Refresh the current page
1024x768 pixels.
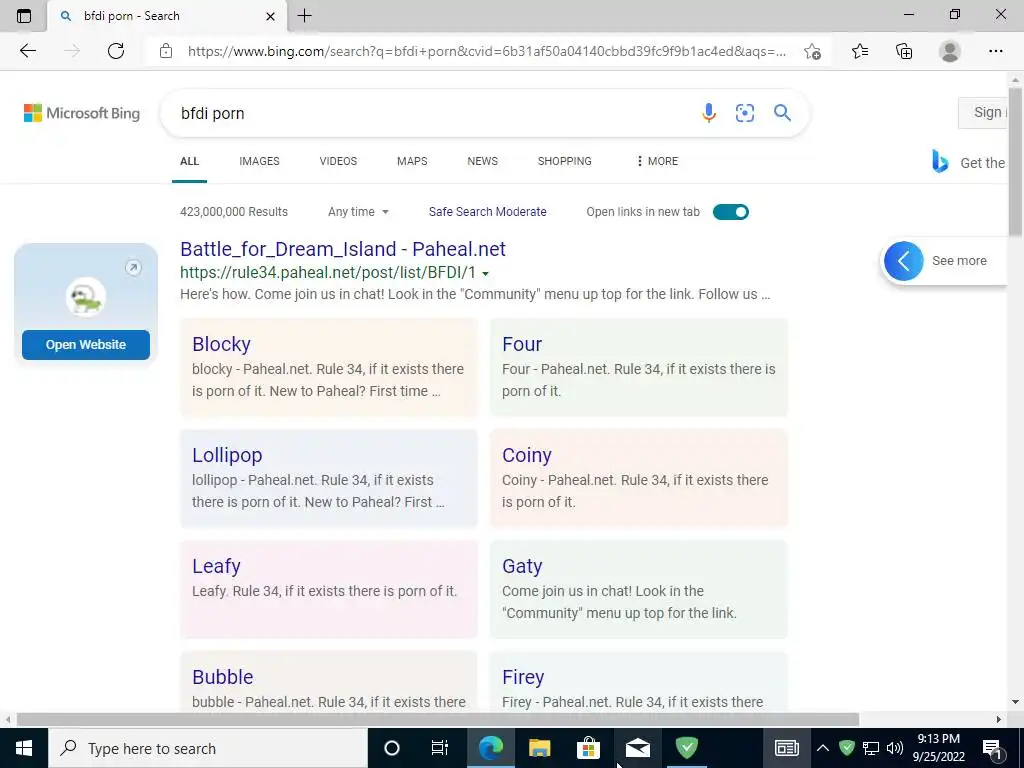pos(116,51)
